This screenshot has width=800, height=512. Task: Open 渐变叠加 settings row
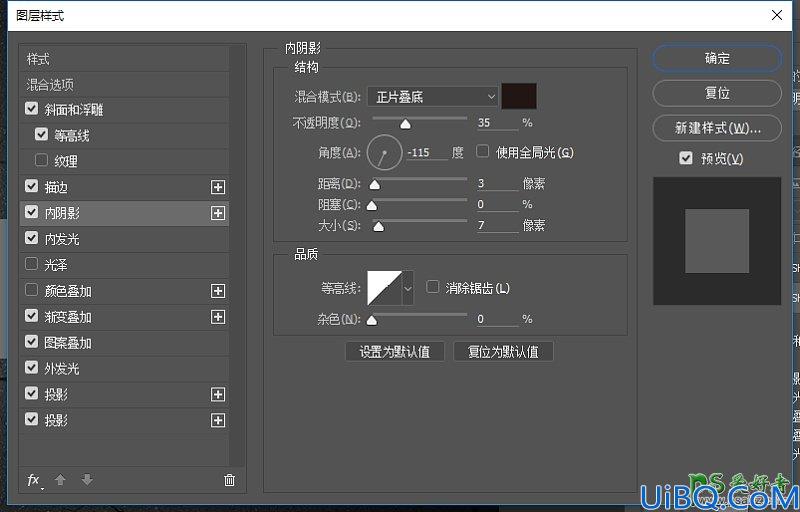(124, 317)
